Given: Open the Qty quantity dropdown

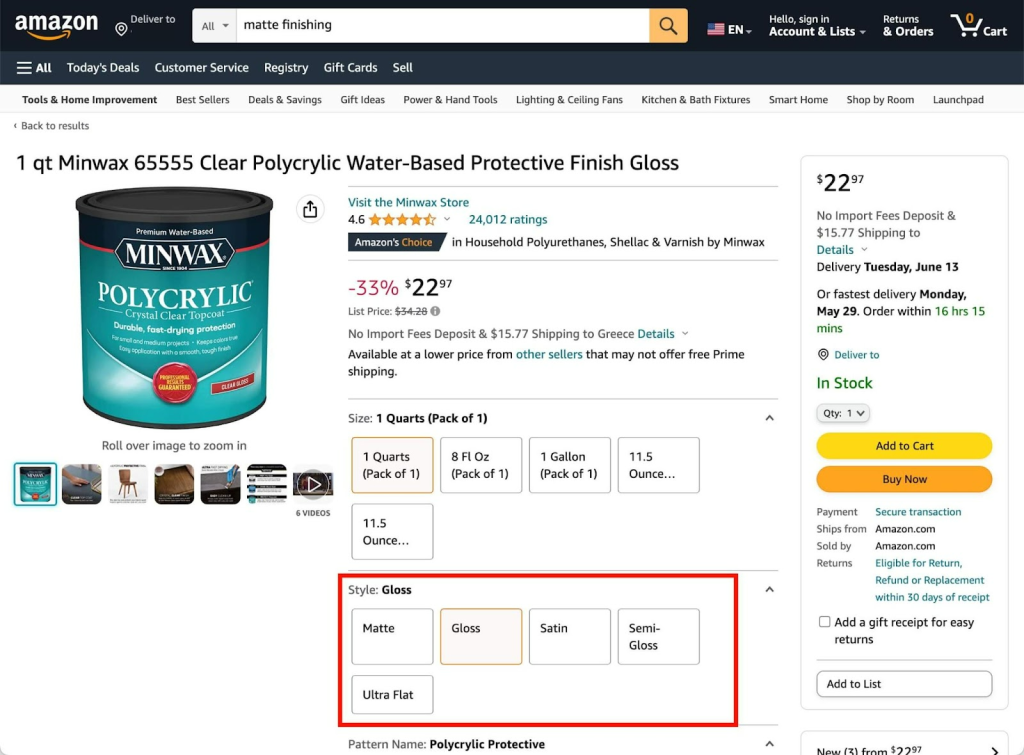Looking at the screenshot, I should coord(842,413).
